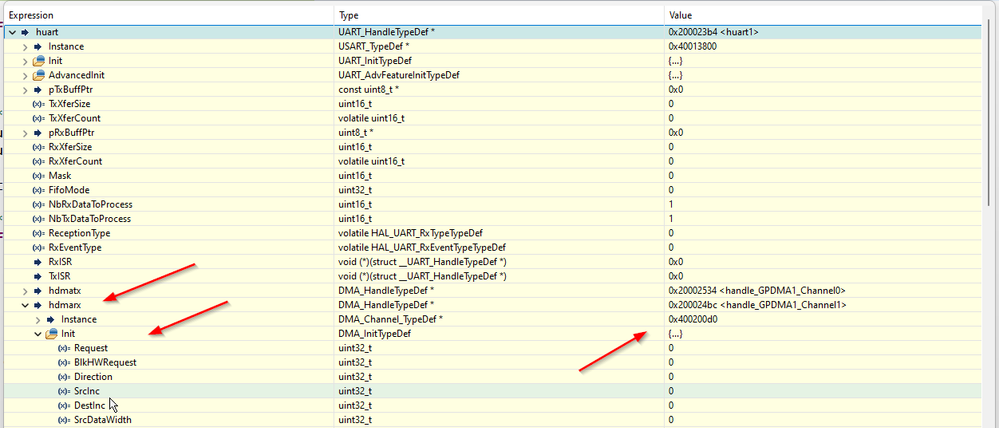Click the Init struct icon under huart

click(x=38, y=61)
